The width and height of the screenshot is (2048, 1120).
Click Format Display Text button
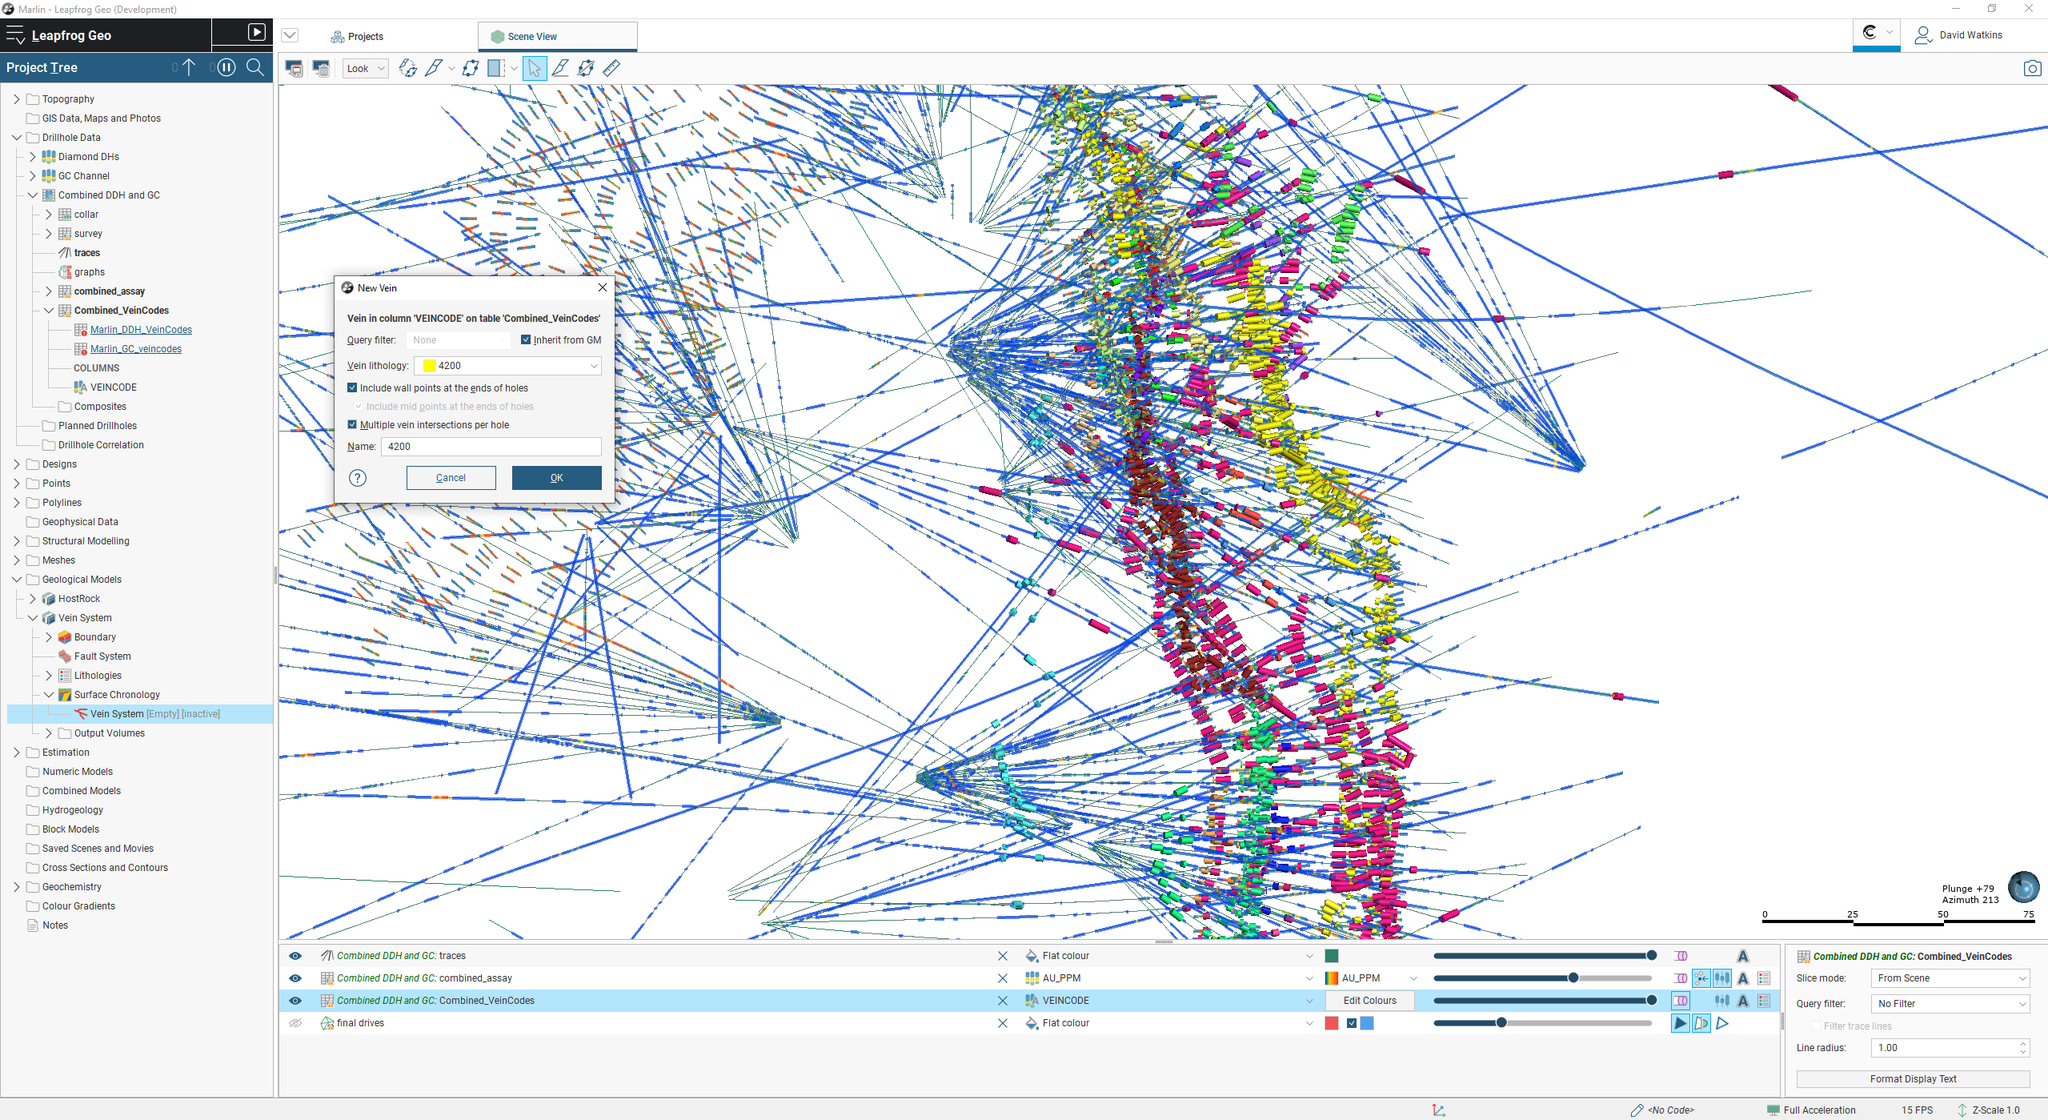(x=1913, y=1079)
